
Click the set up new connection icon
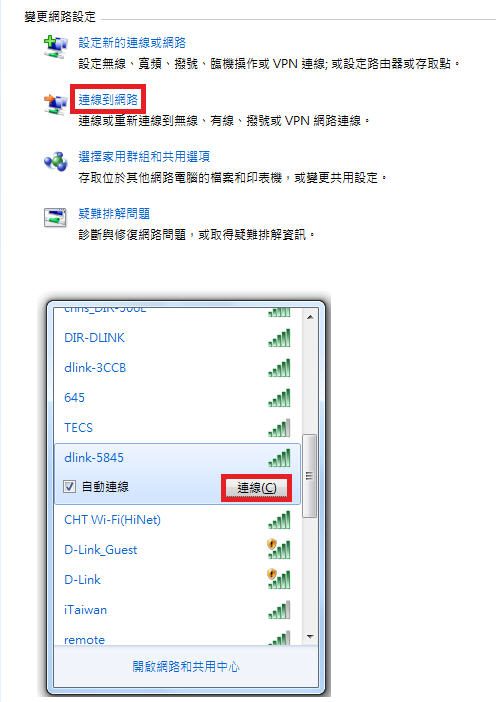click(55, 47)
